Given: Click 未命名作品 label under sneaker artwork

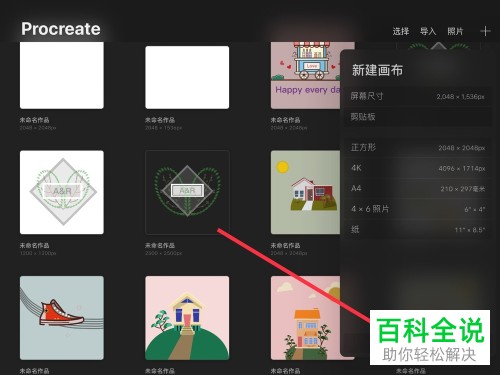Looking at the screenshot, I should (34, 371).
